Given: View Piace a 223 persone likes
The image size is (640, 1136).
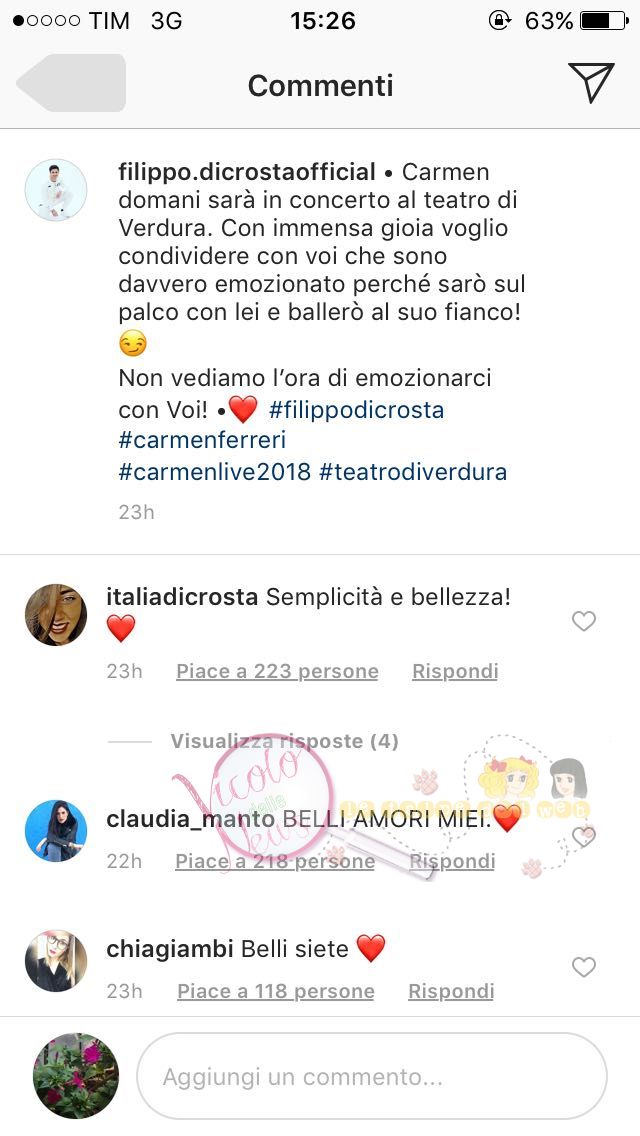Looking at the screenshot, I should [x=277, y=672].
